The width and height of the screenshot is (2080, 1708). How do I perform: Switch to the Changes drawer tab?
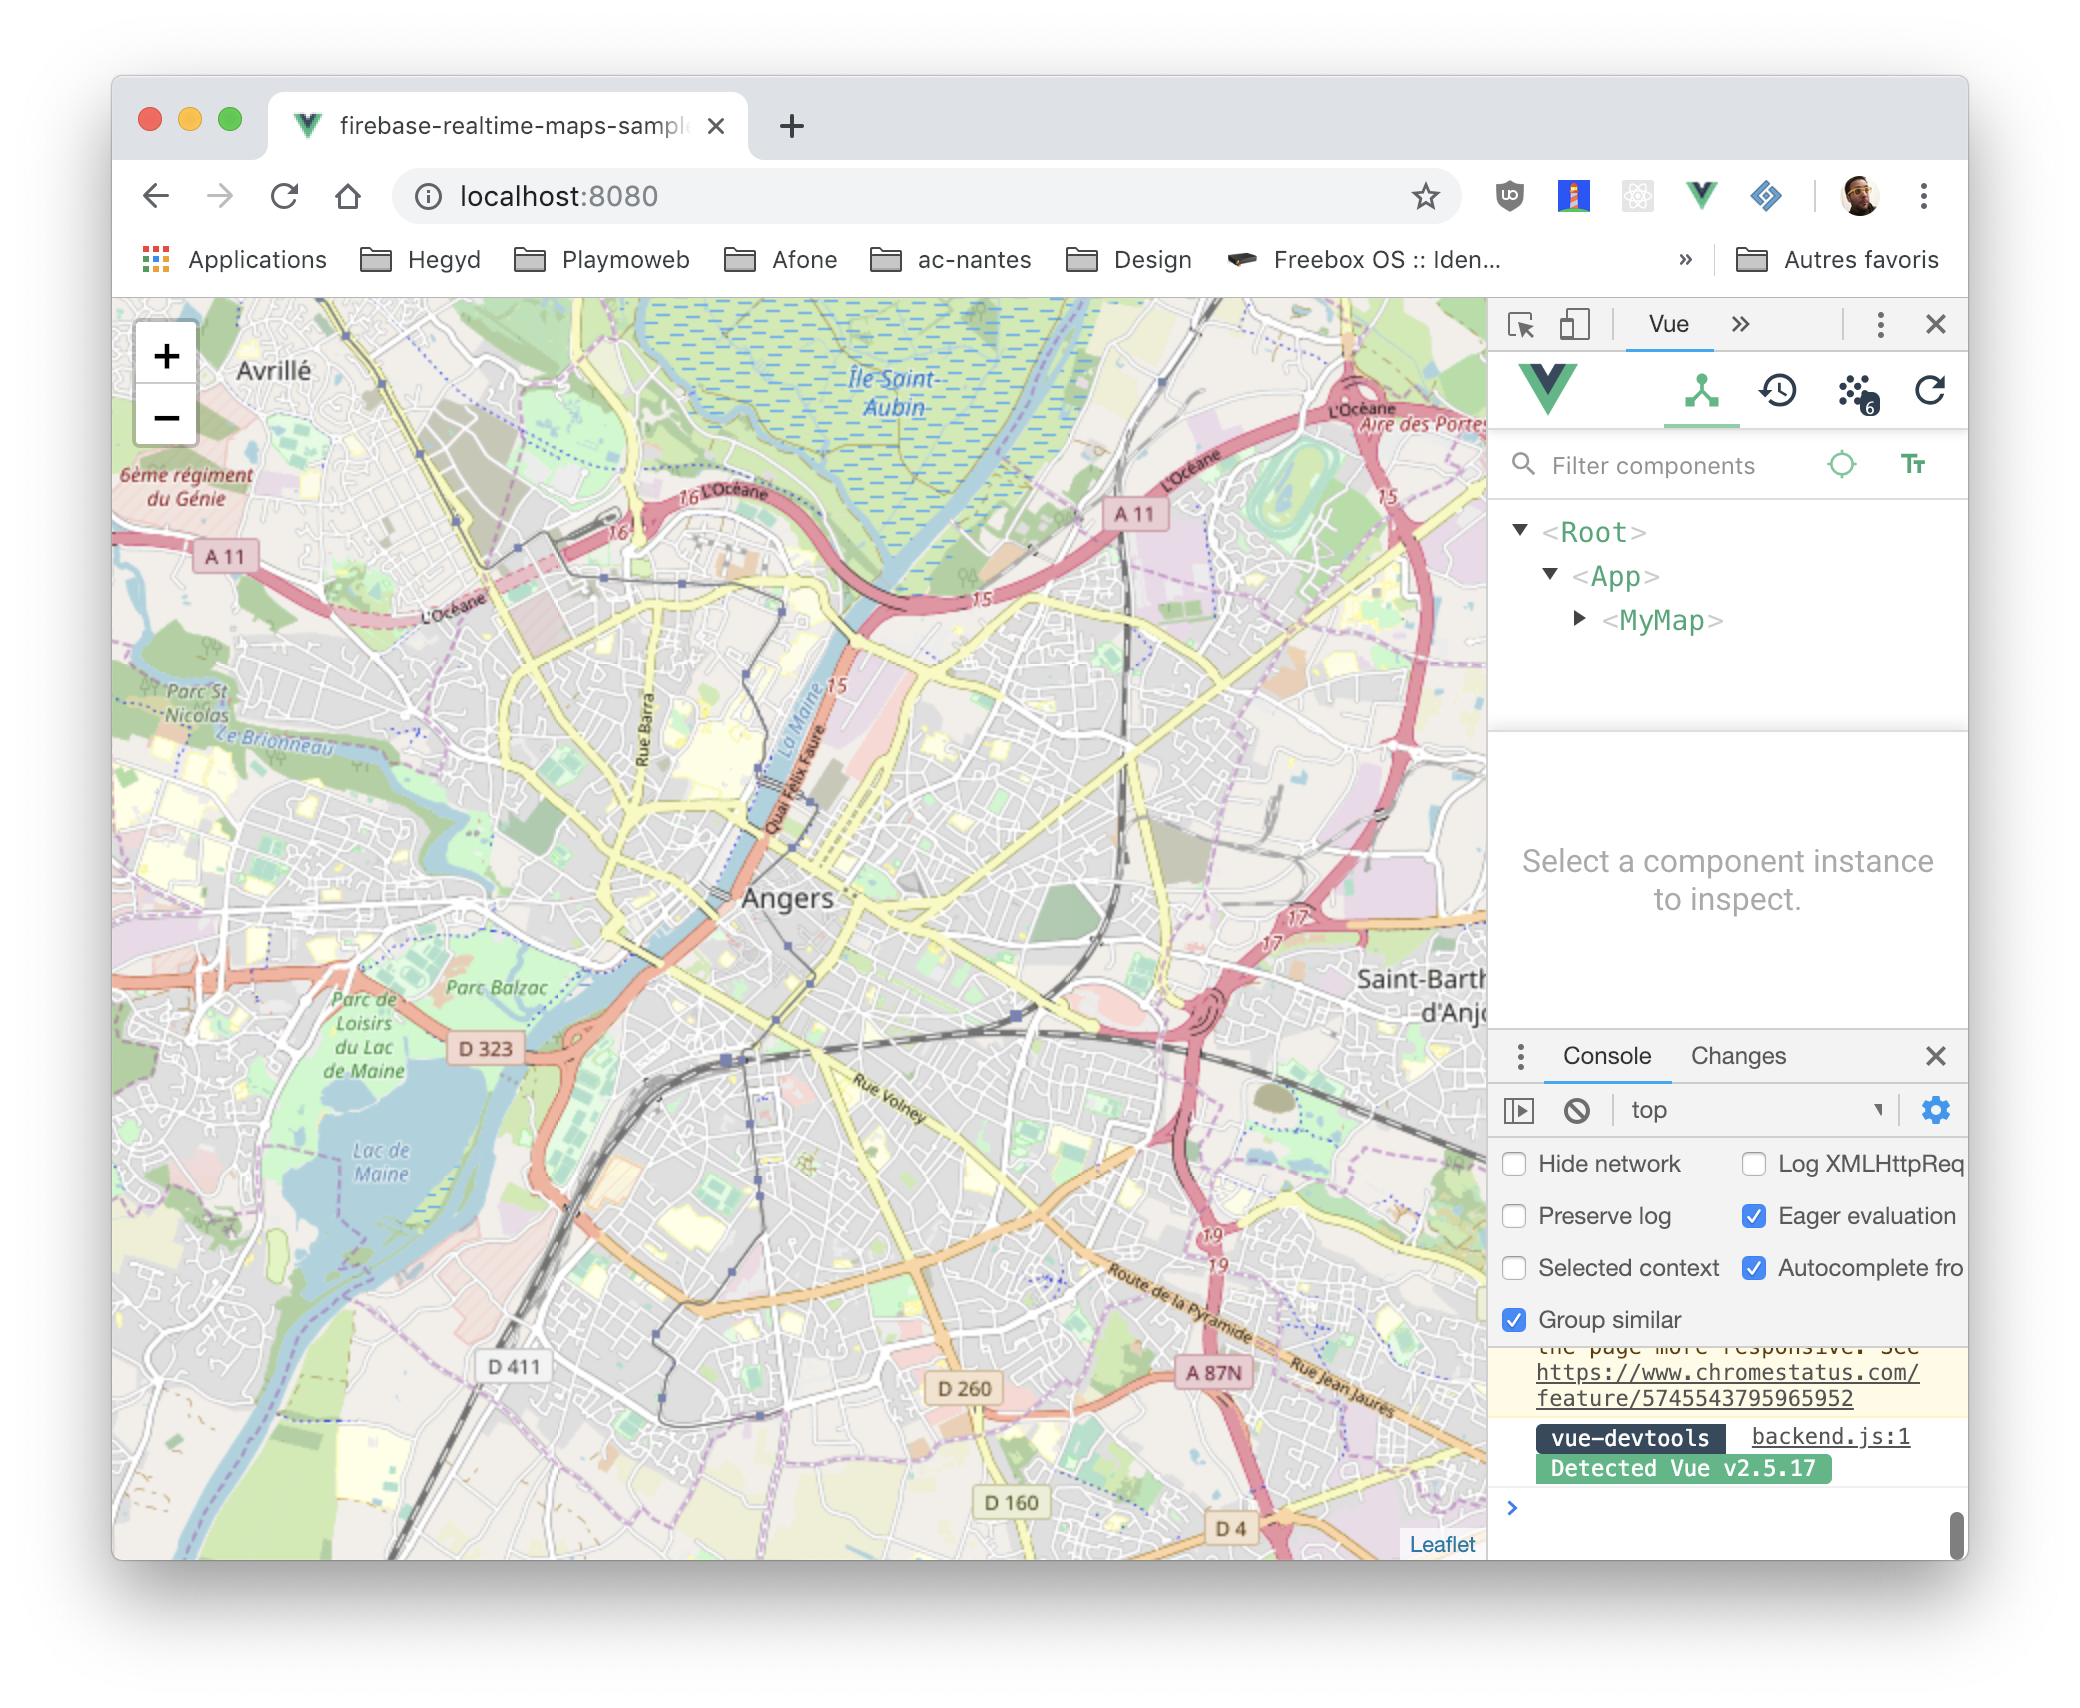(1738, 1056)
